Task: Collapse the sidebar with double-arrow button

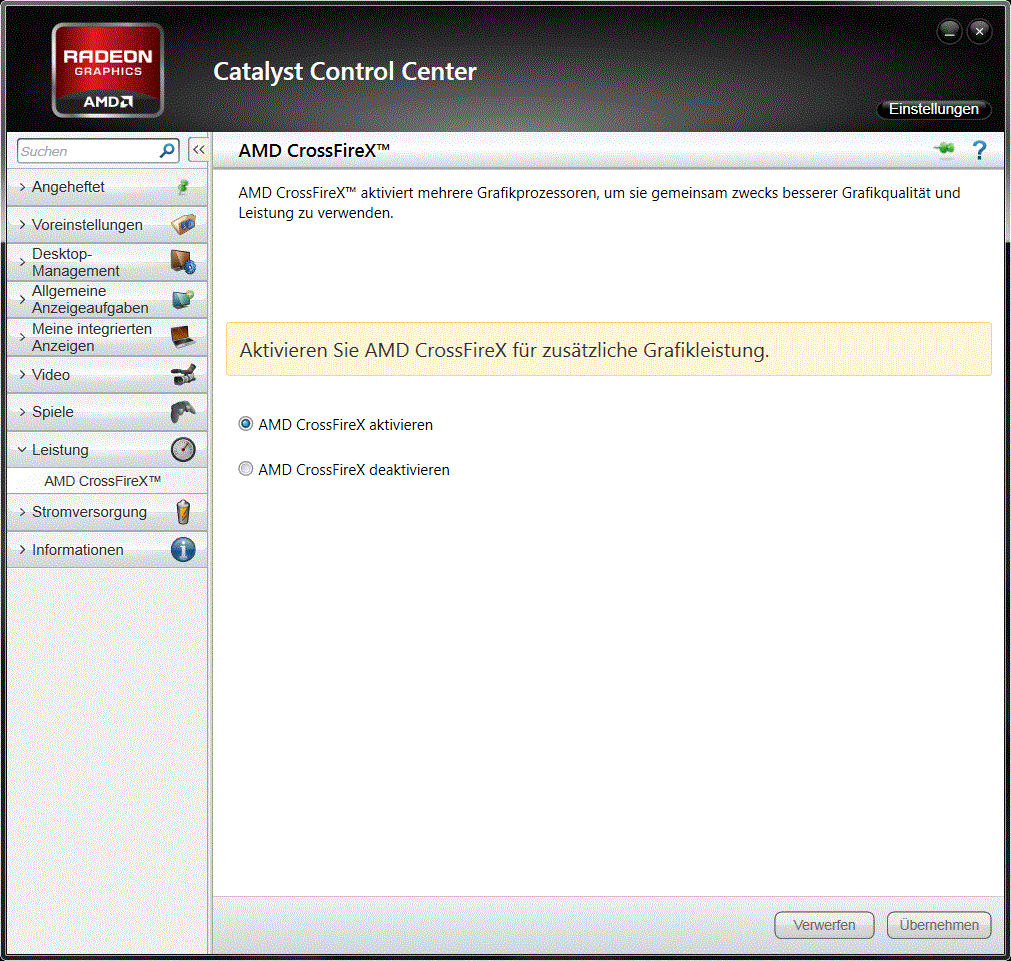Action: click(x=198, y=150)
